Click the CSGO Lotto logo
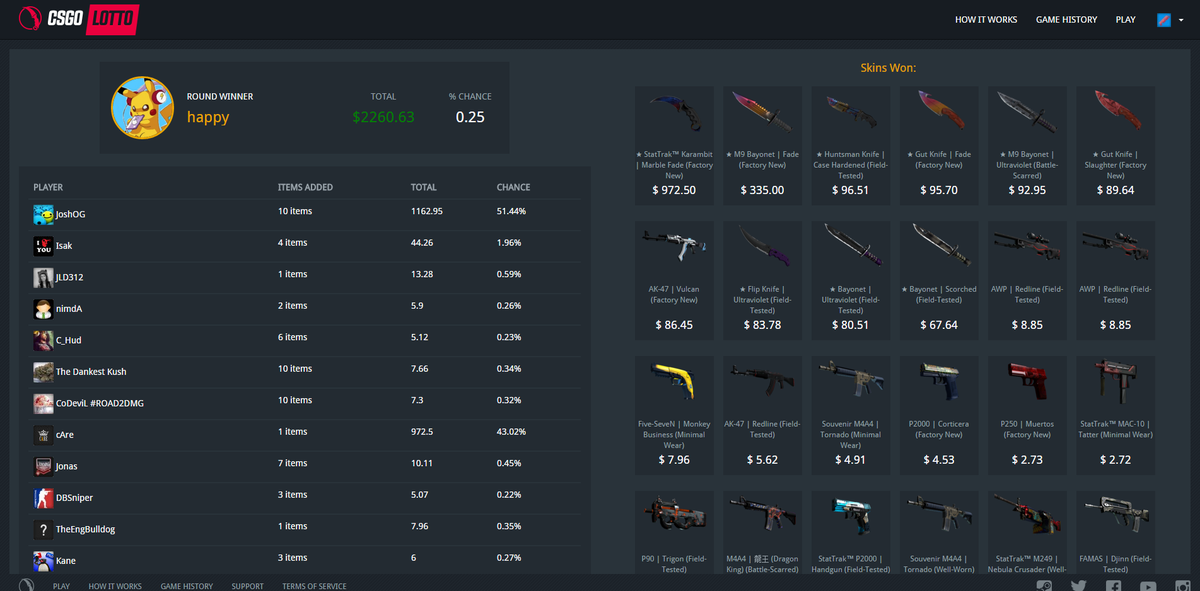Screen dimensions: 1200x591 79,18
